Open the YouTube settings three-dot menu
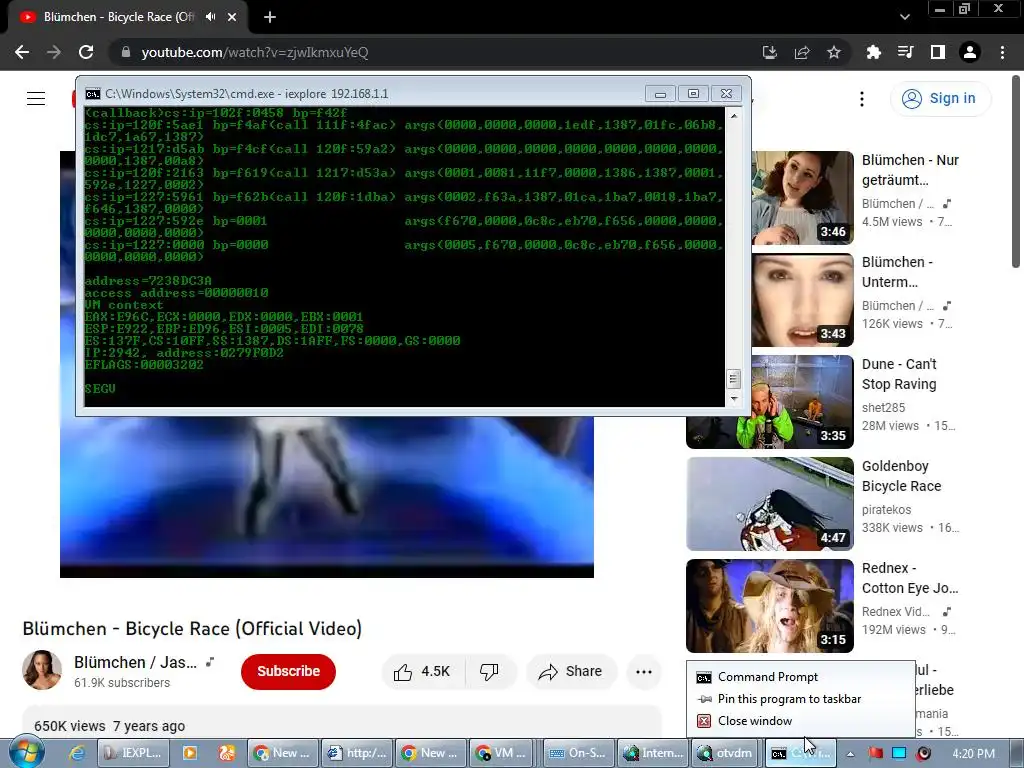 (x=862, y=99)
